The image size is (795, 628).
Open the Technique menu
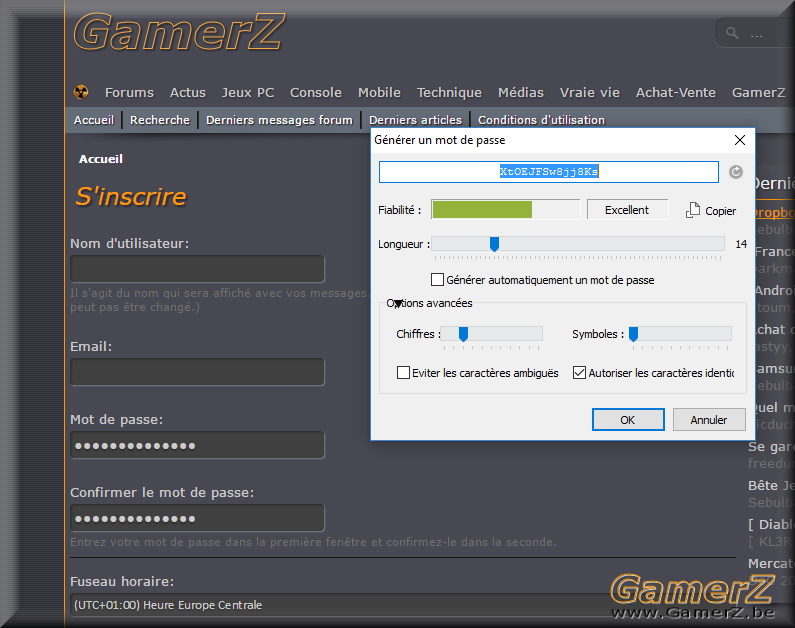[449, 92]
